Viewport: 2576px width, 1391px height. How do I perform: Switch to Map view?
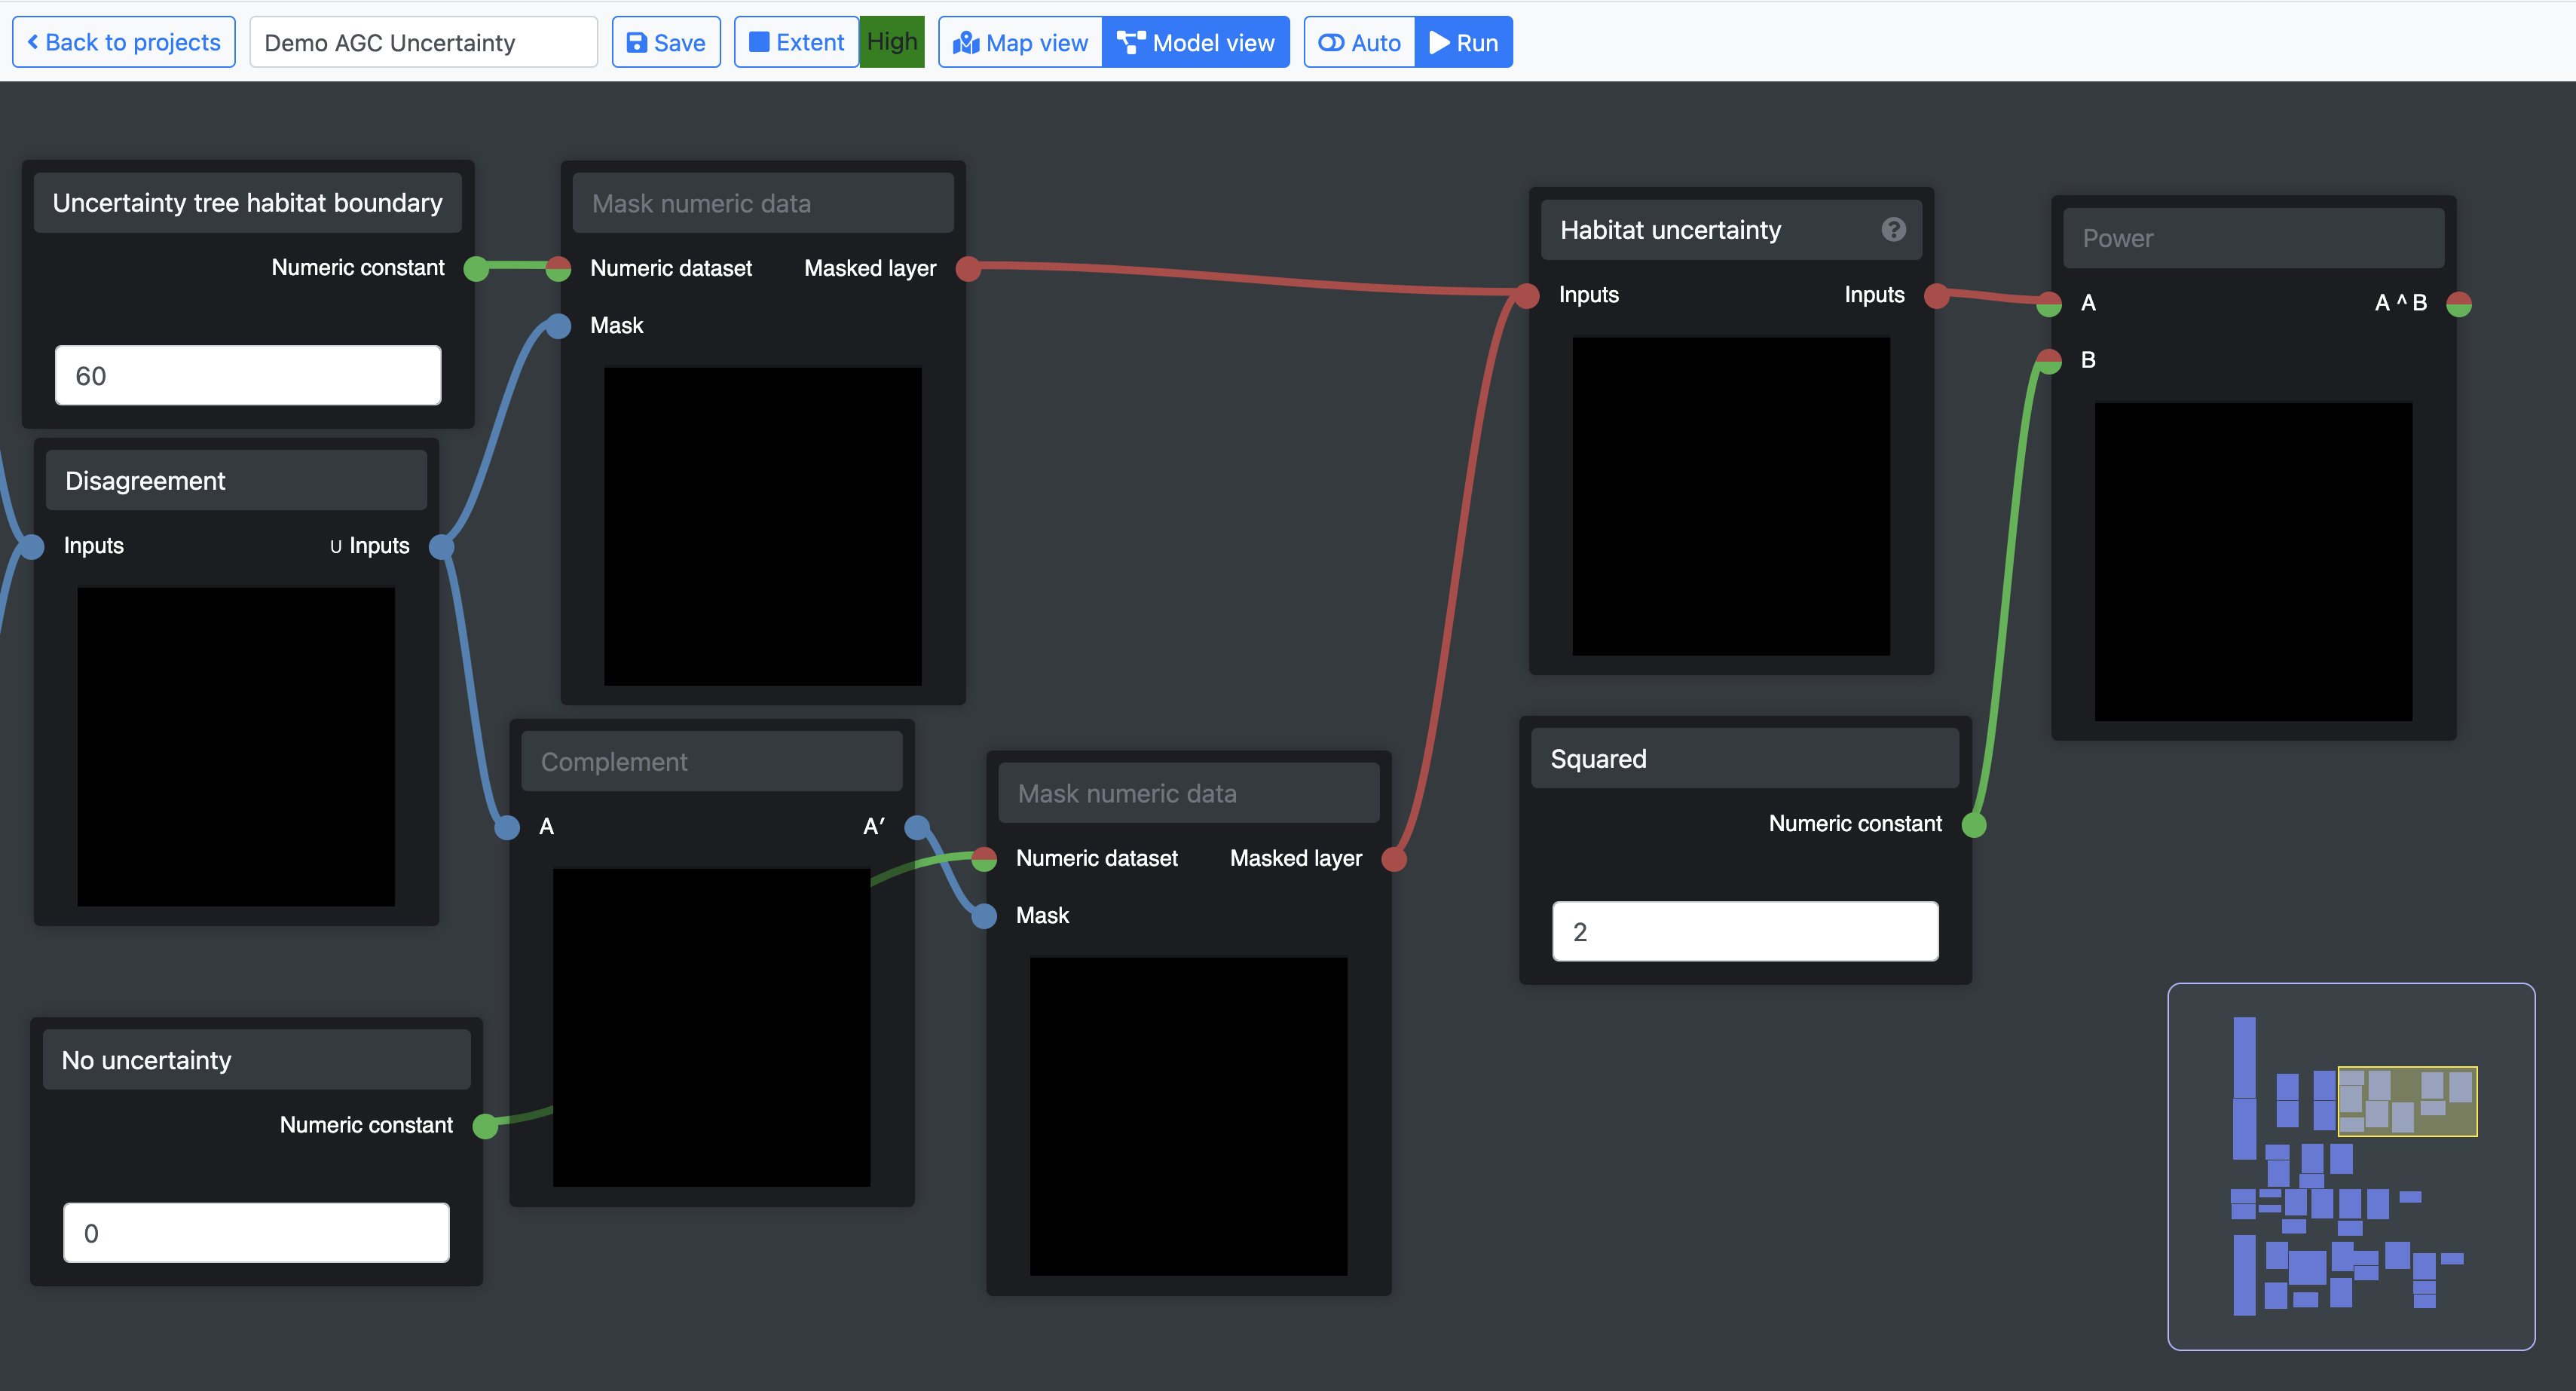1020,43
